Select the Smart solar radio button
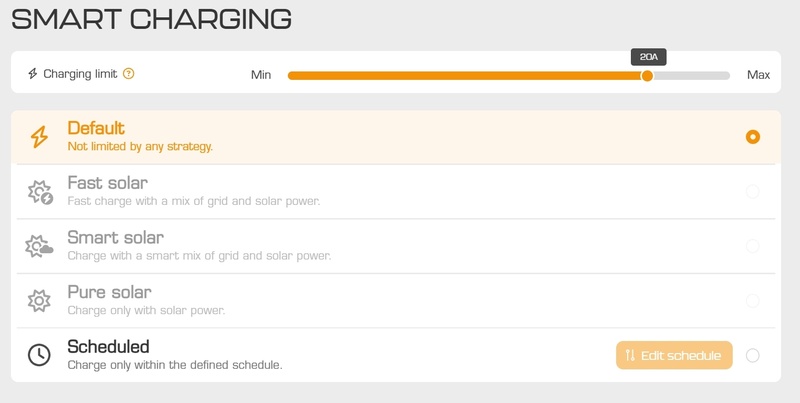Viewport: 800px width, 403px height. 753,246
